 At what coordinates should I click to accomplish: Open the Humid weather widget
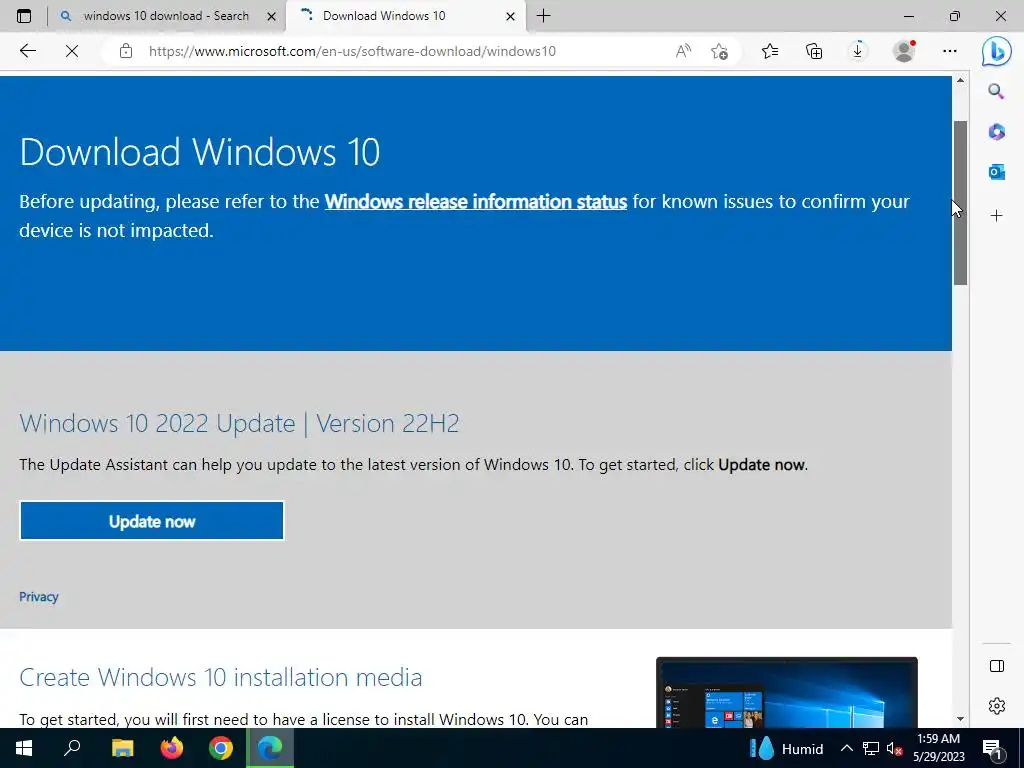[787, 748]
